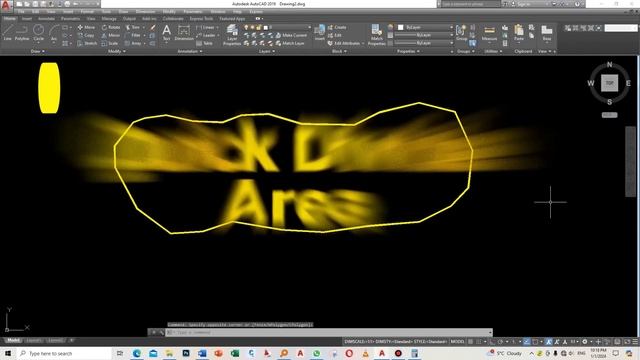Screen dimensions: 640x360
Task: Open the Windows Start menu
Action: (8, 353)
